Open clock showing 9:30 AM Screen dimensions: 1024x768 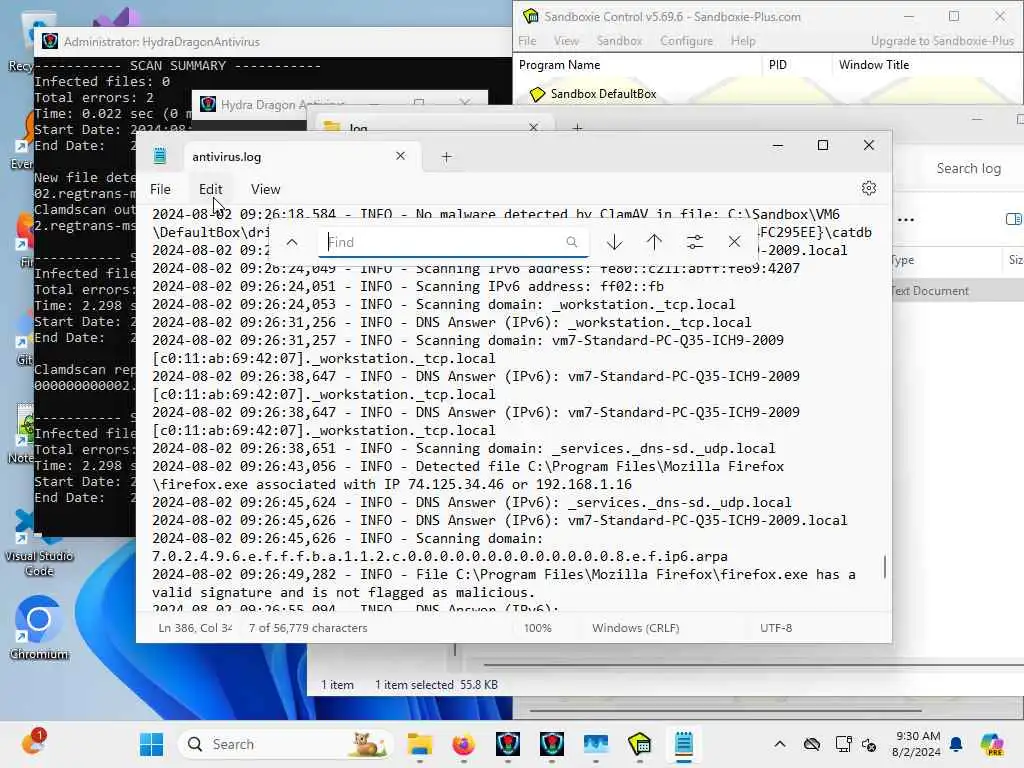click(x=918, y=744)
